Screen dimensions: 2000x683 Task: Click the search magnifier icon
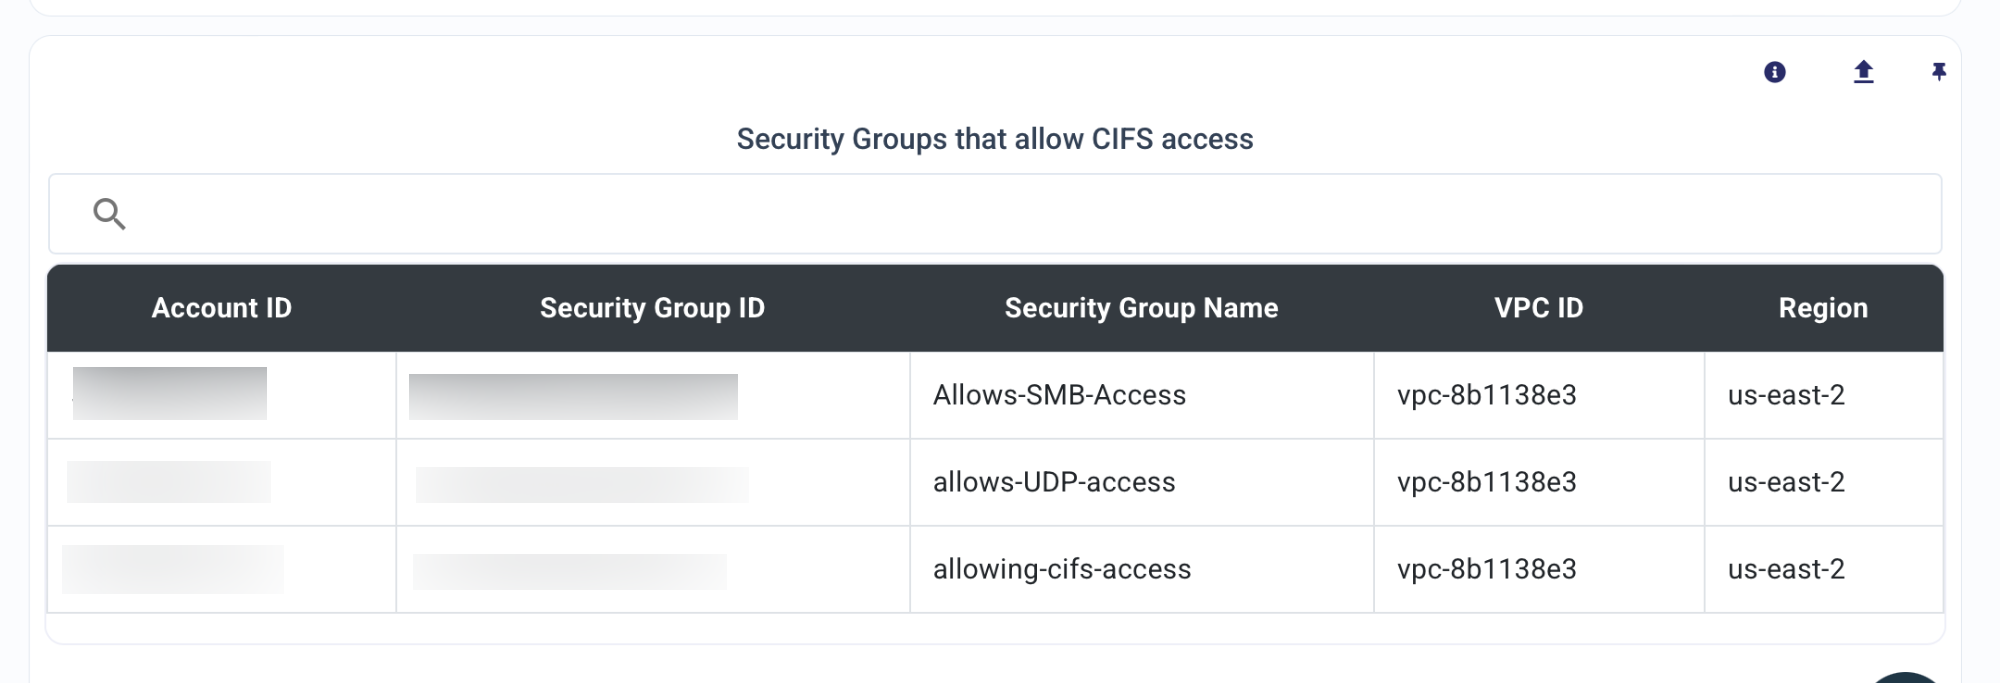(109, 214)
